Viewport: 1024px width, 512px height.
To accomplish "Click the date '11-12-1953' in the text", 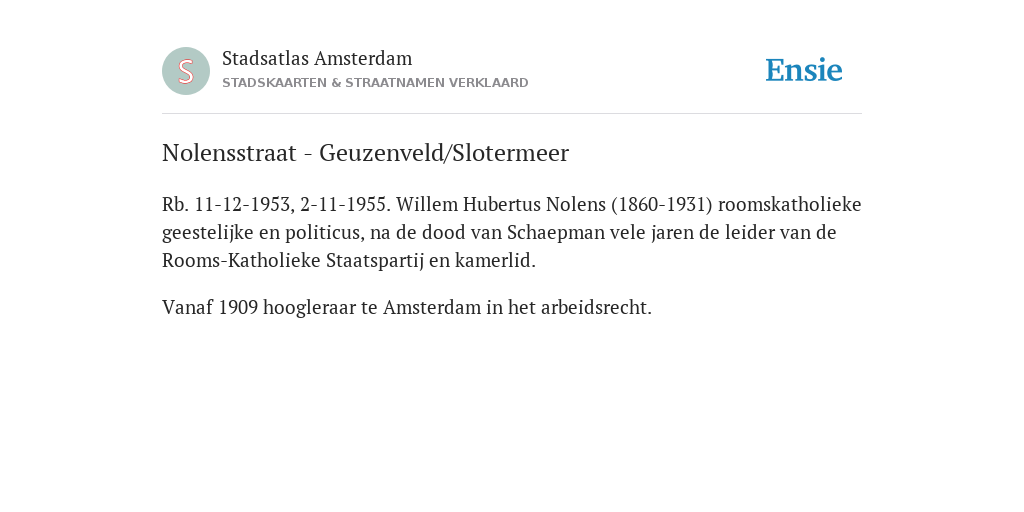I will click(x=243, y=204).
